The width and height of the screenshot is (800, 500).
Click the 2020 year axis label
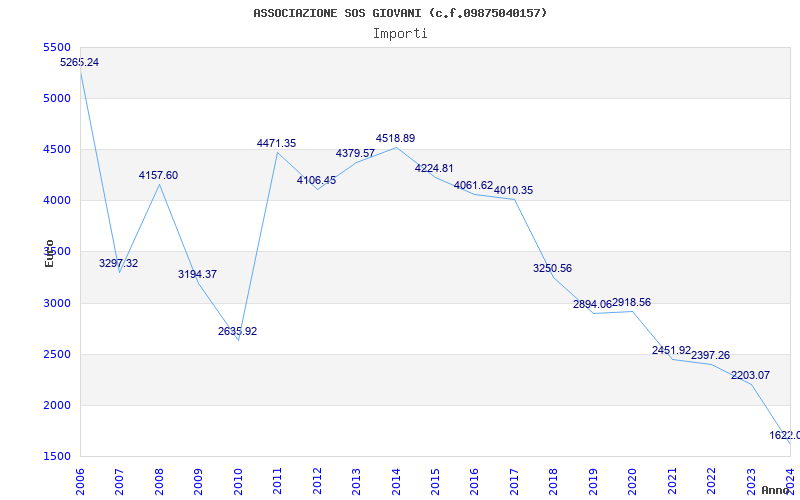(x=633, y=482)
